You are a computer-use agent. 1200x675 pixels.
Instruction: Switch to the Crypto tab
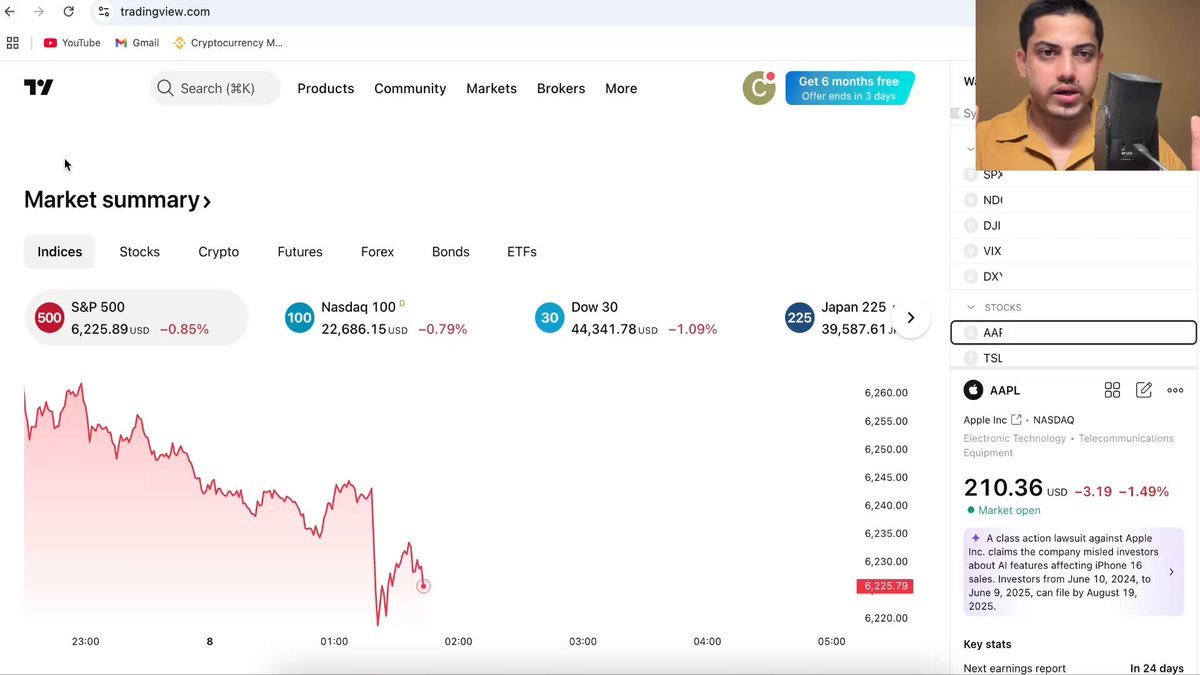click(x=219, y=252)
